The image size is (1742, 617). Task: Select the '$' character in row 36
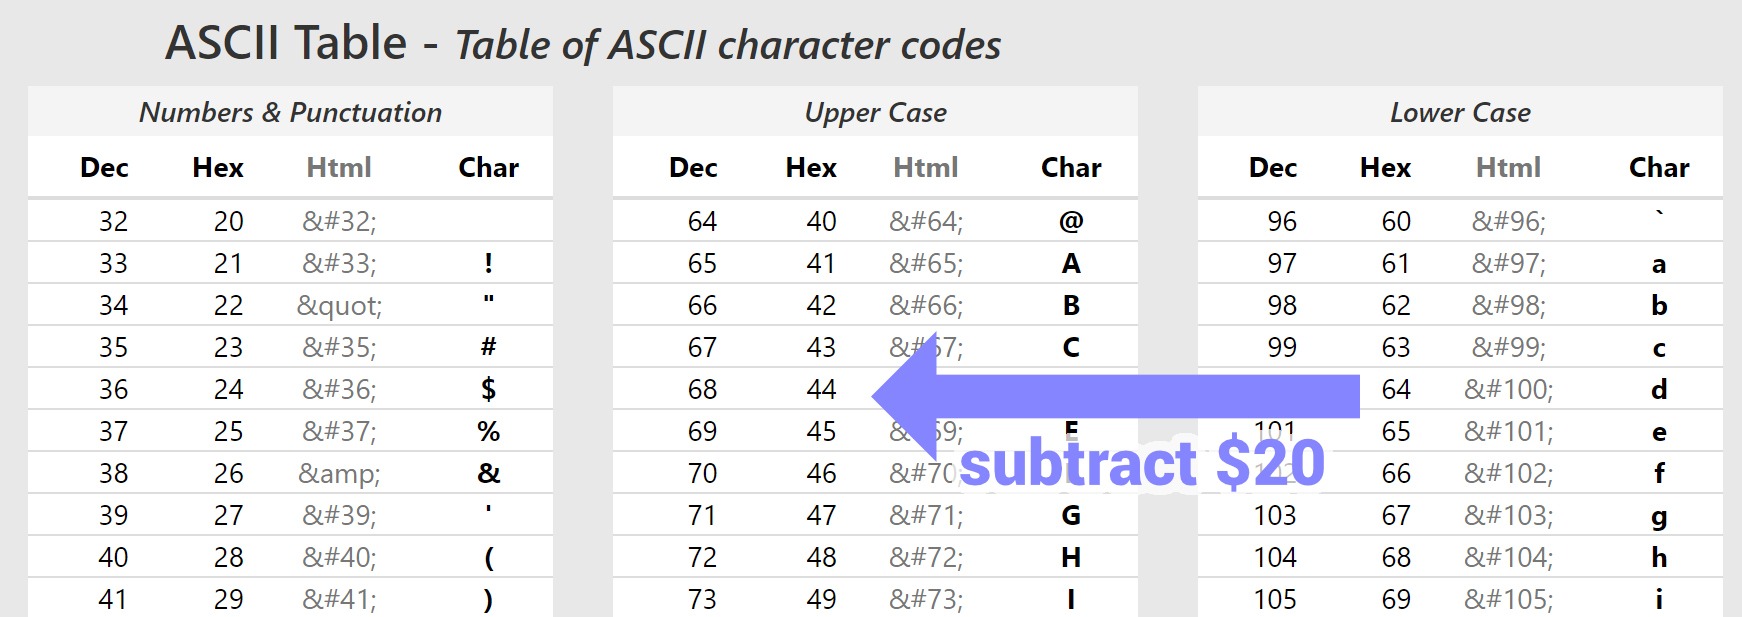tap(488, 389)
